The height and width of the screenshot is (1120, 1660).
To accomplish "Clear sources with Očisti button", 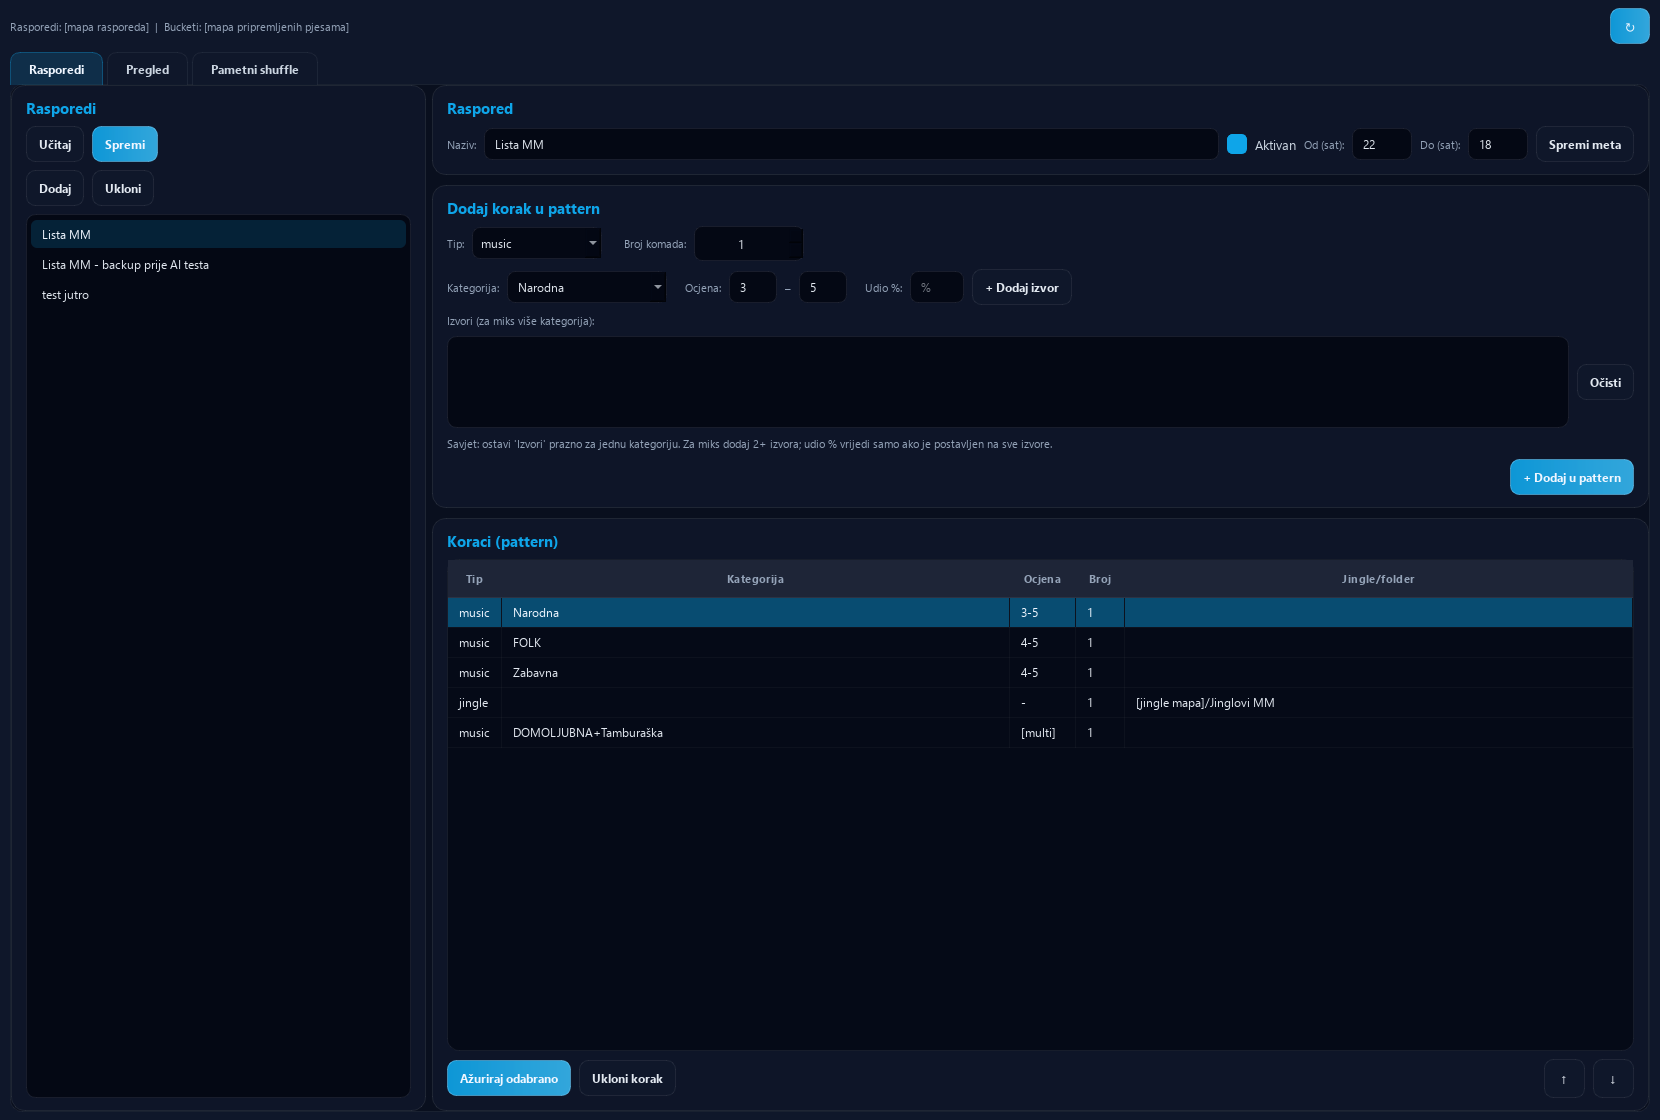I will 1605,382.
